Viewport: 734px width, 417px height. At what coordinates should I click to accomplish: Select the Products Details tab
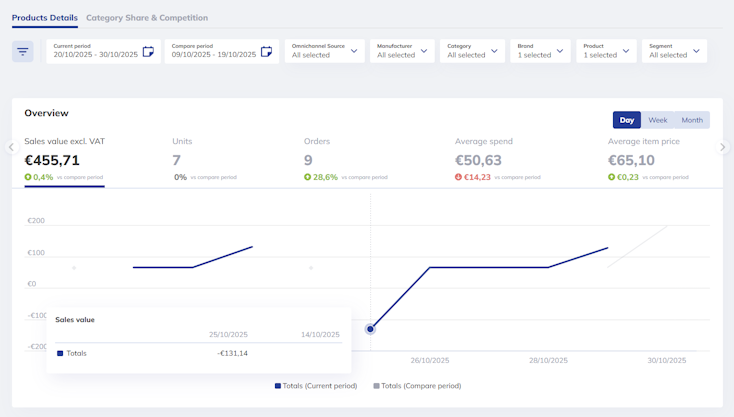click(45, 18)
